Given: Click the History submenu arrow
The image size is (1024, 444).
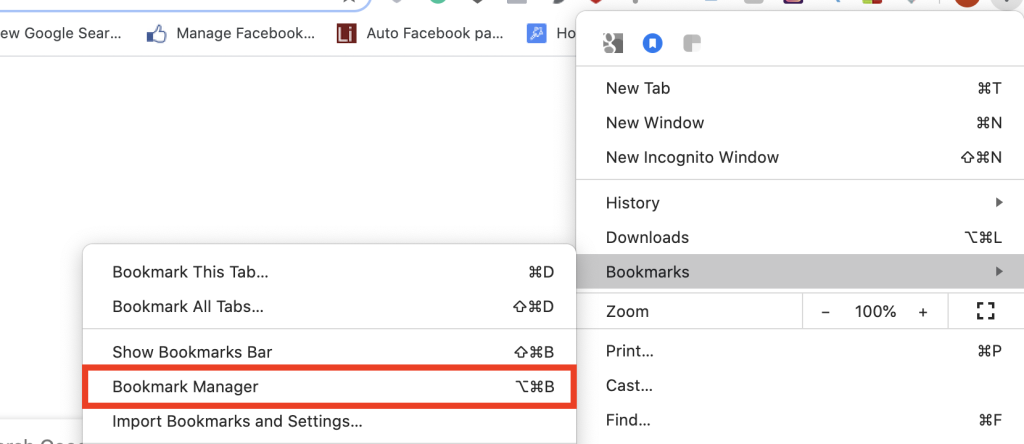Looking at the screenshot, I should pyautogui.click(x=999, y=203).
